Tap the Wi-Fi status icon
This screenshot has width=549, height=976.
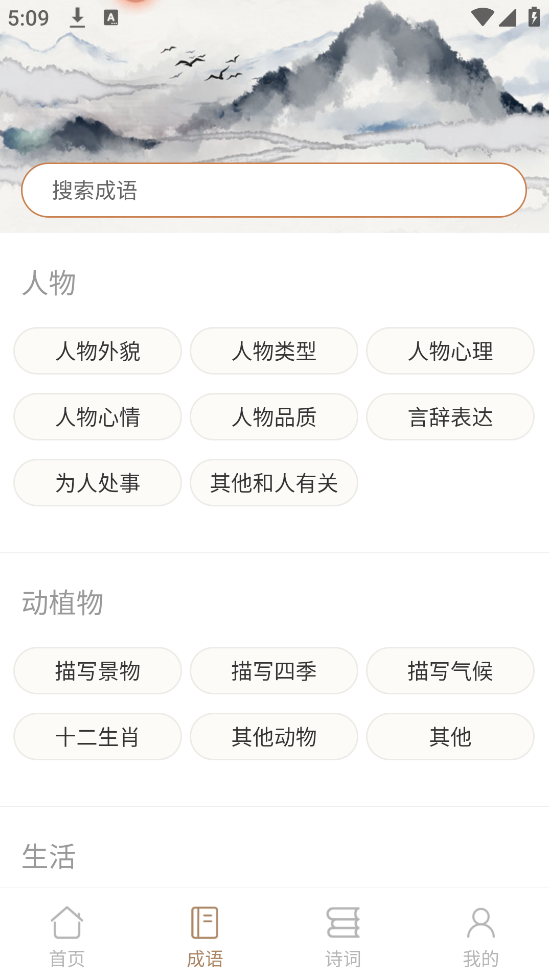tap(482, 17)
